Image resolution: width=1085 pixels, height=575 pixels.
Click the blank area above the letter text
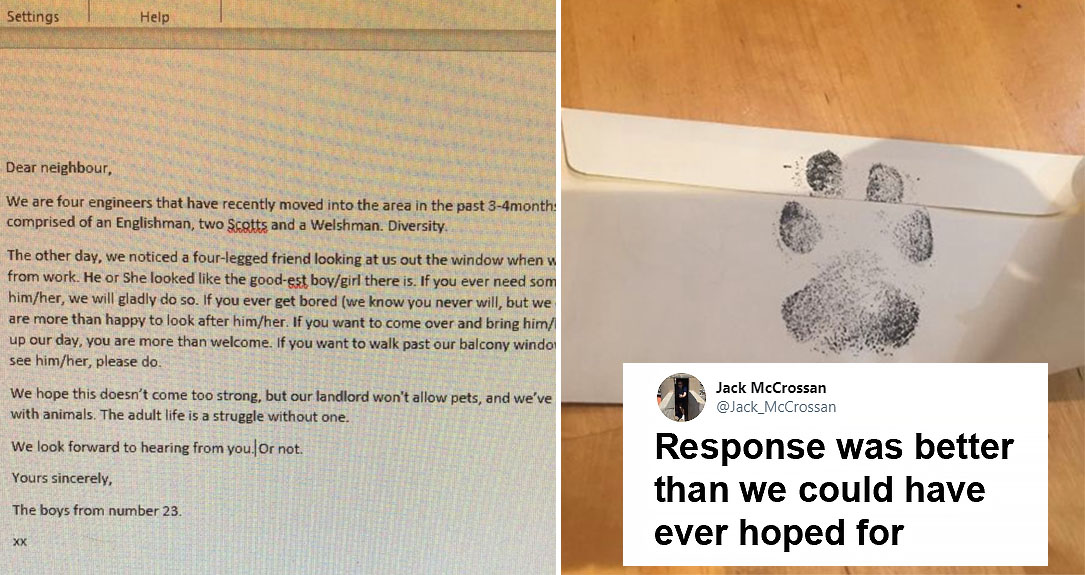click(x=277, y=104)
